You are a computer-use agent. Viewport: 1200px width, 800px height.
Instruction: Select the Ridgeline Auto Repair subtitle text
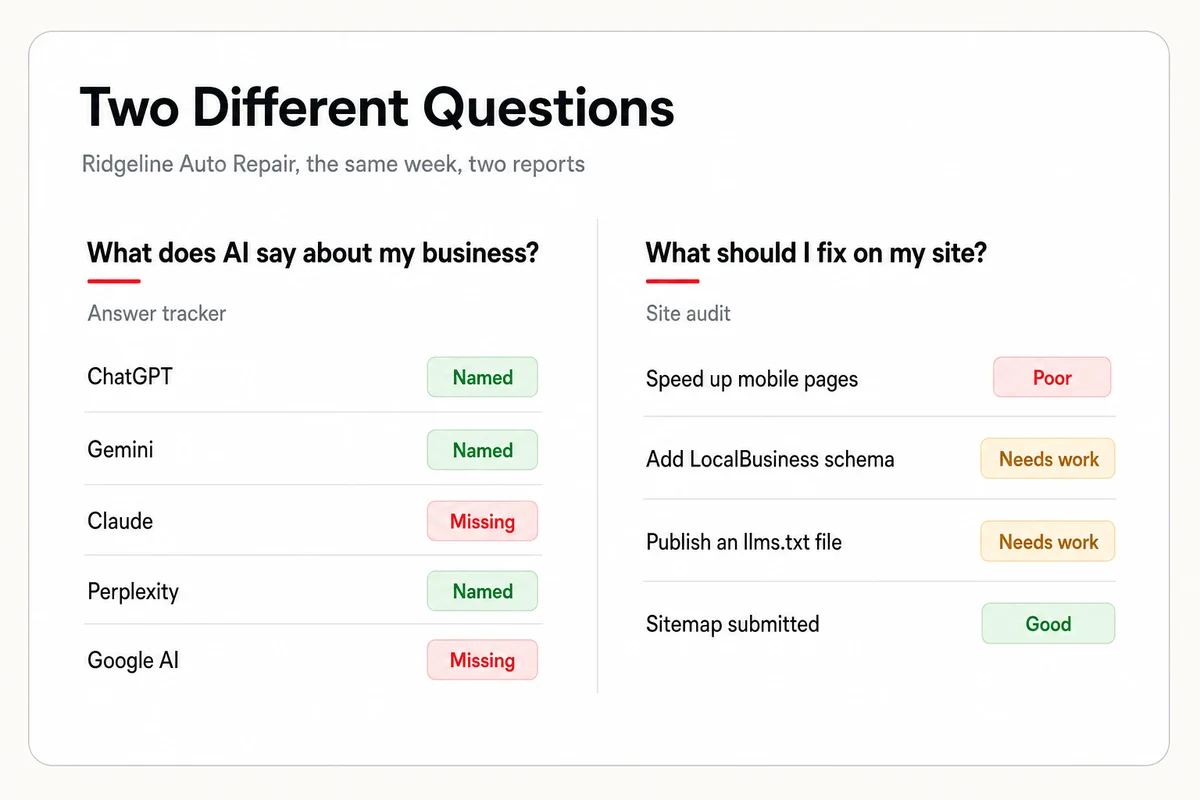[333, 164]
